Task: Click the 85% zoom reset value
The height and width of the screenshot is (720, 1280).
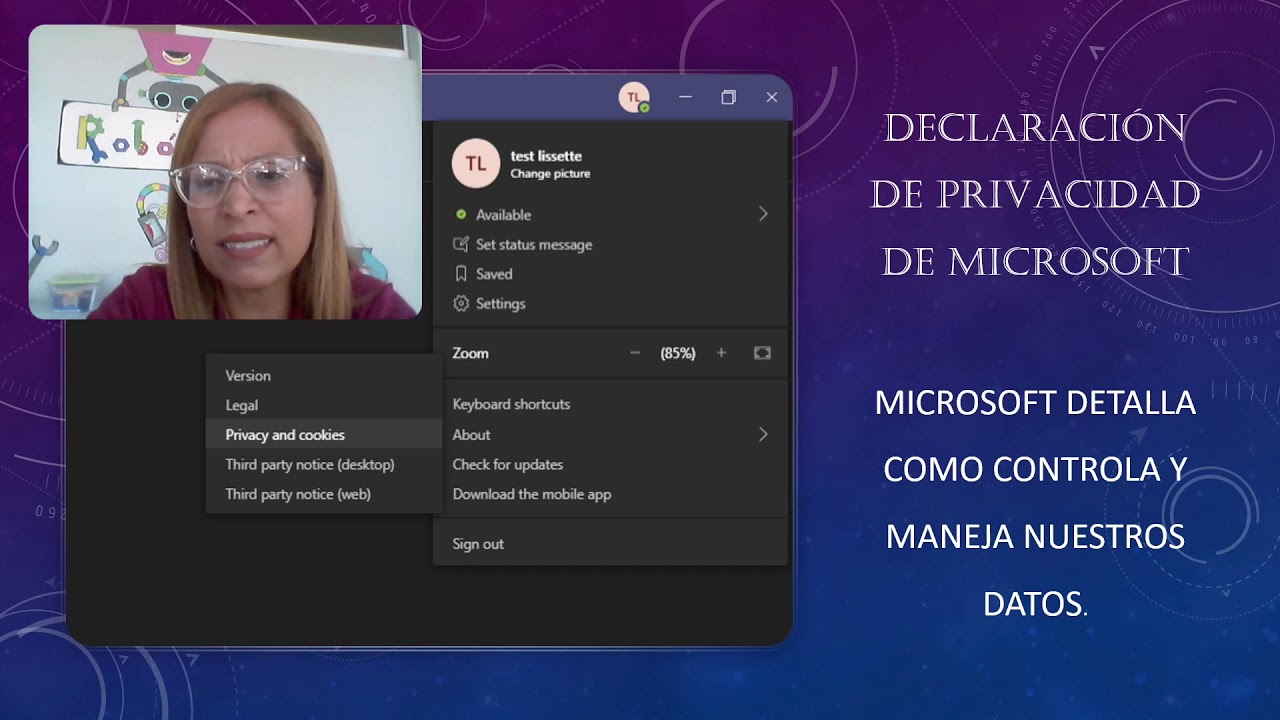Action: (x=678, y=353)
